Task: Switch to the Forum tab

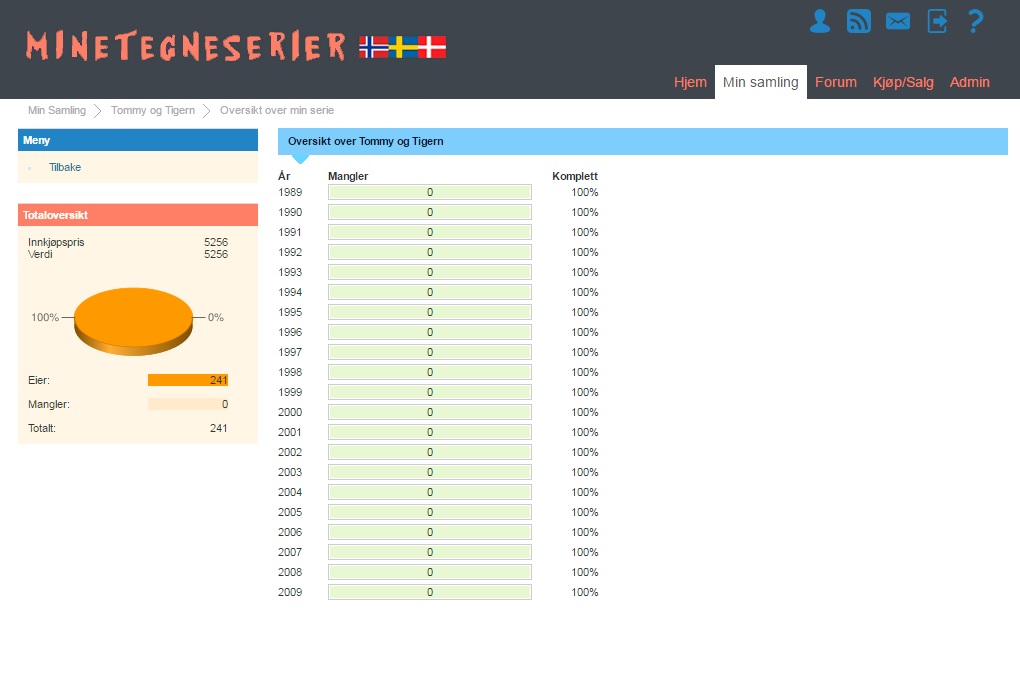Action: pos(836,82)
